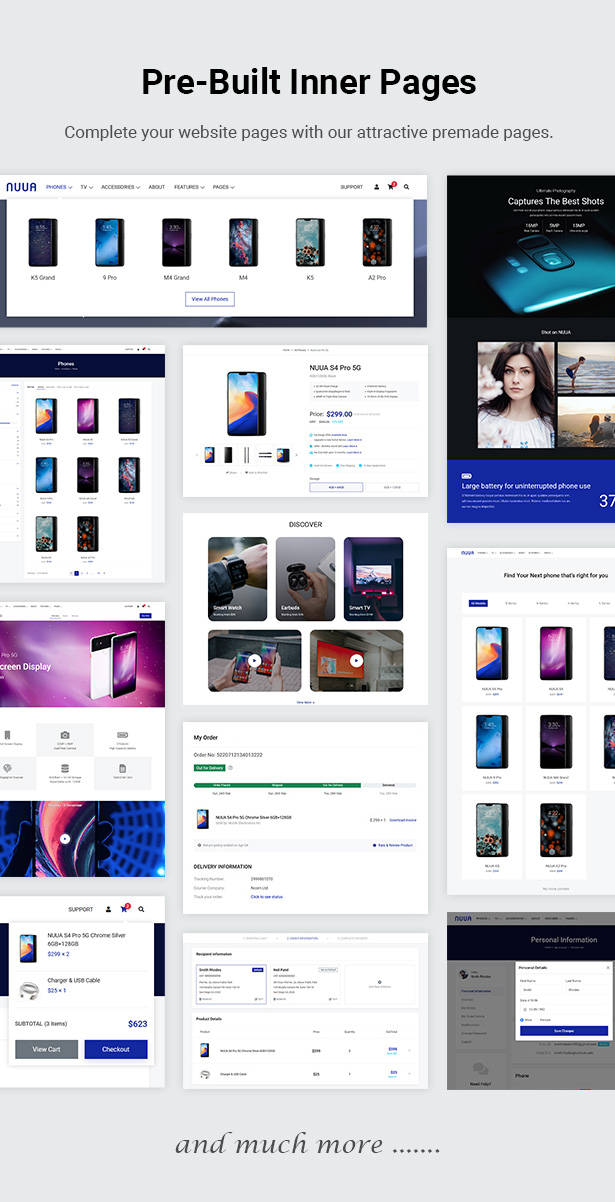This screenshot has width=615, height=1202.
Task: Click the user account icon in the top navbar
Action: [x=376, y=187]
